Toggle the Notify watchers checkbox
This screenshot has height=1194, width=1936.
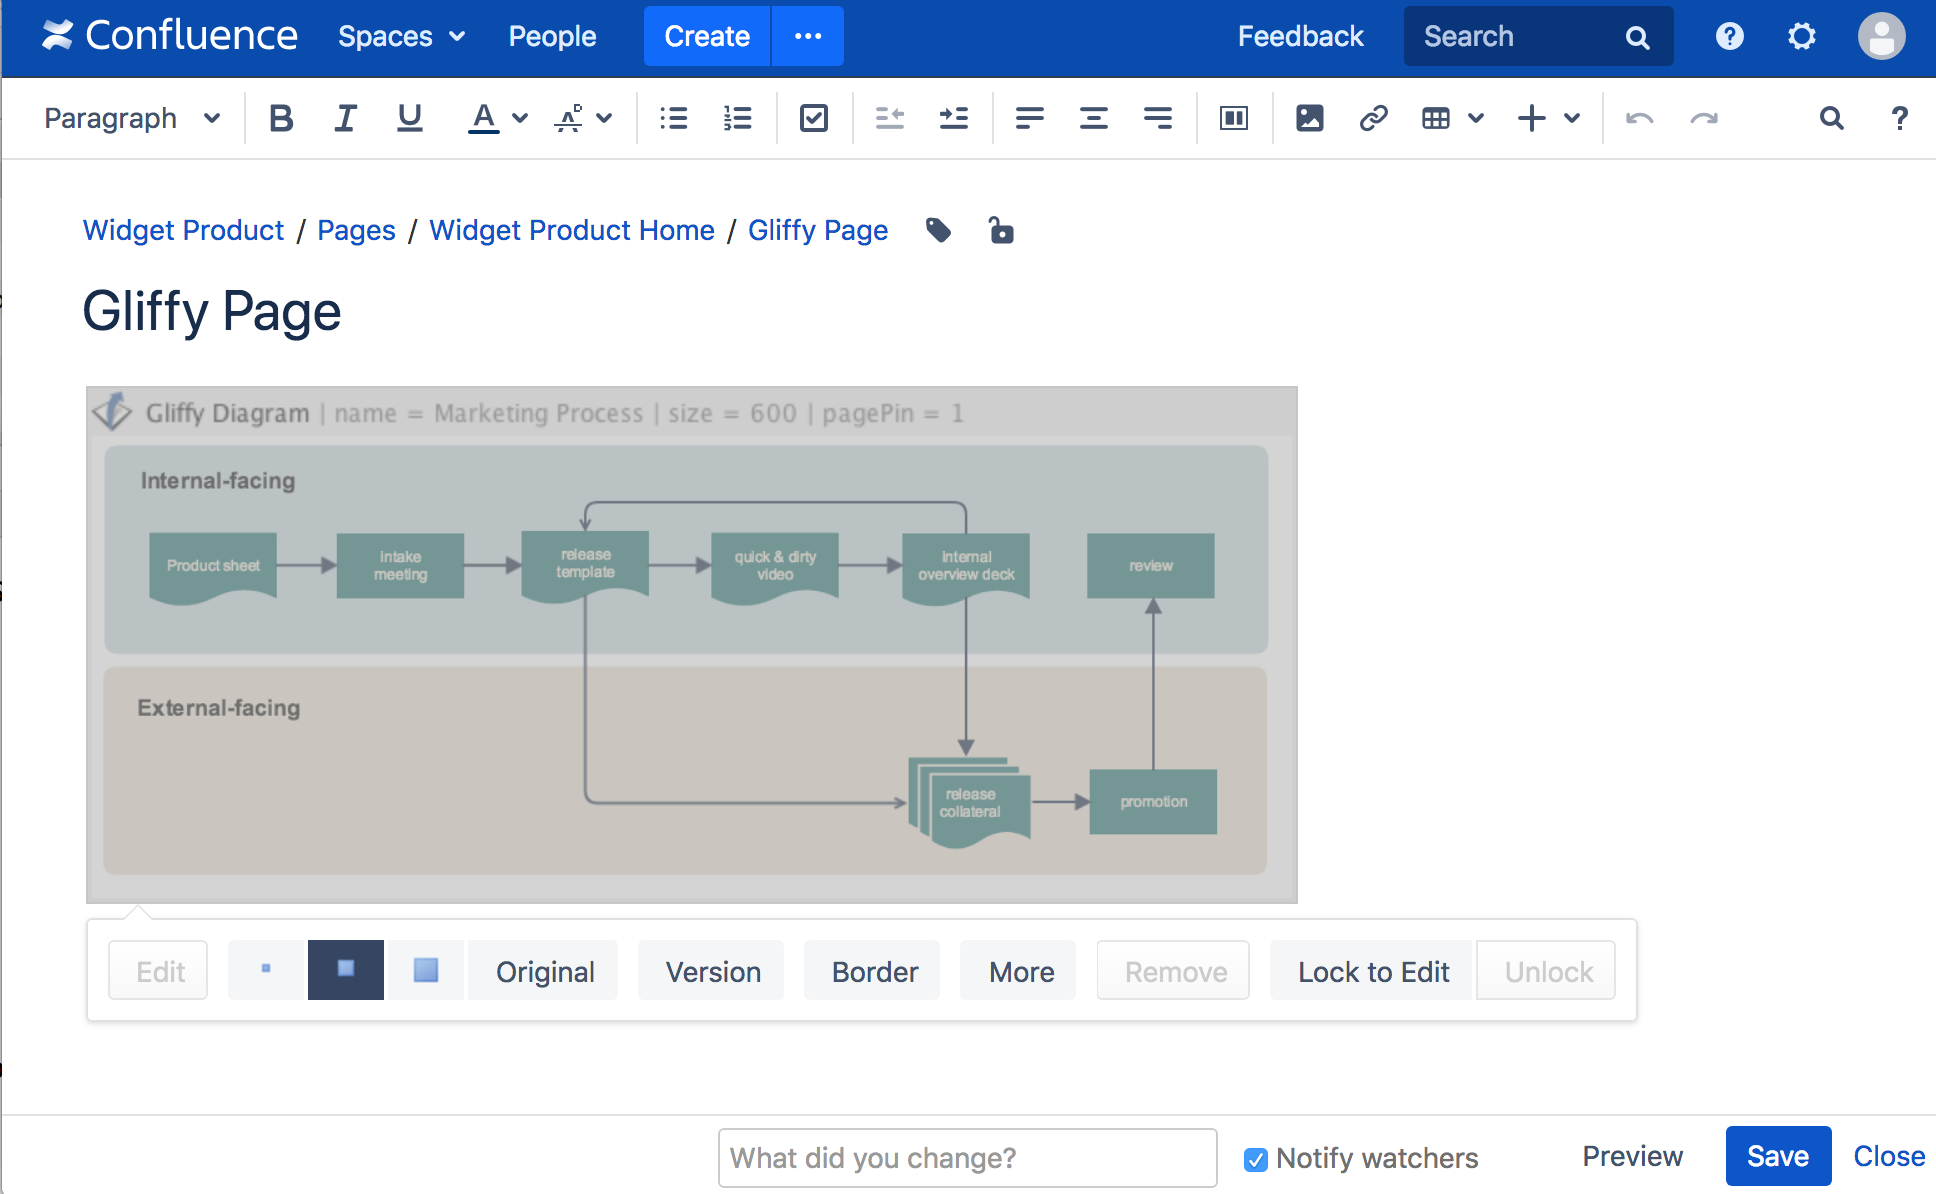1256,1159
